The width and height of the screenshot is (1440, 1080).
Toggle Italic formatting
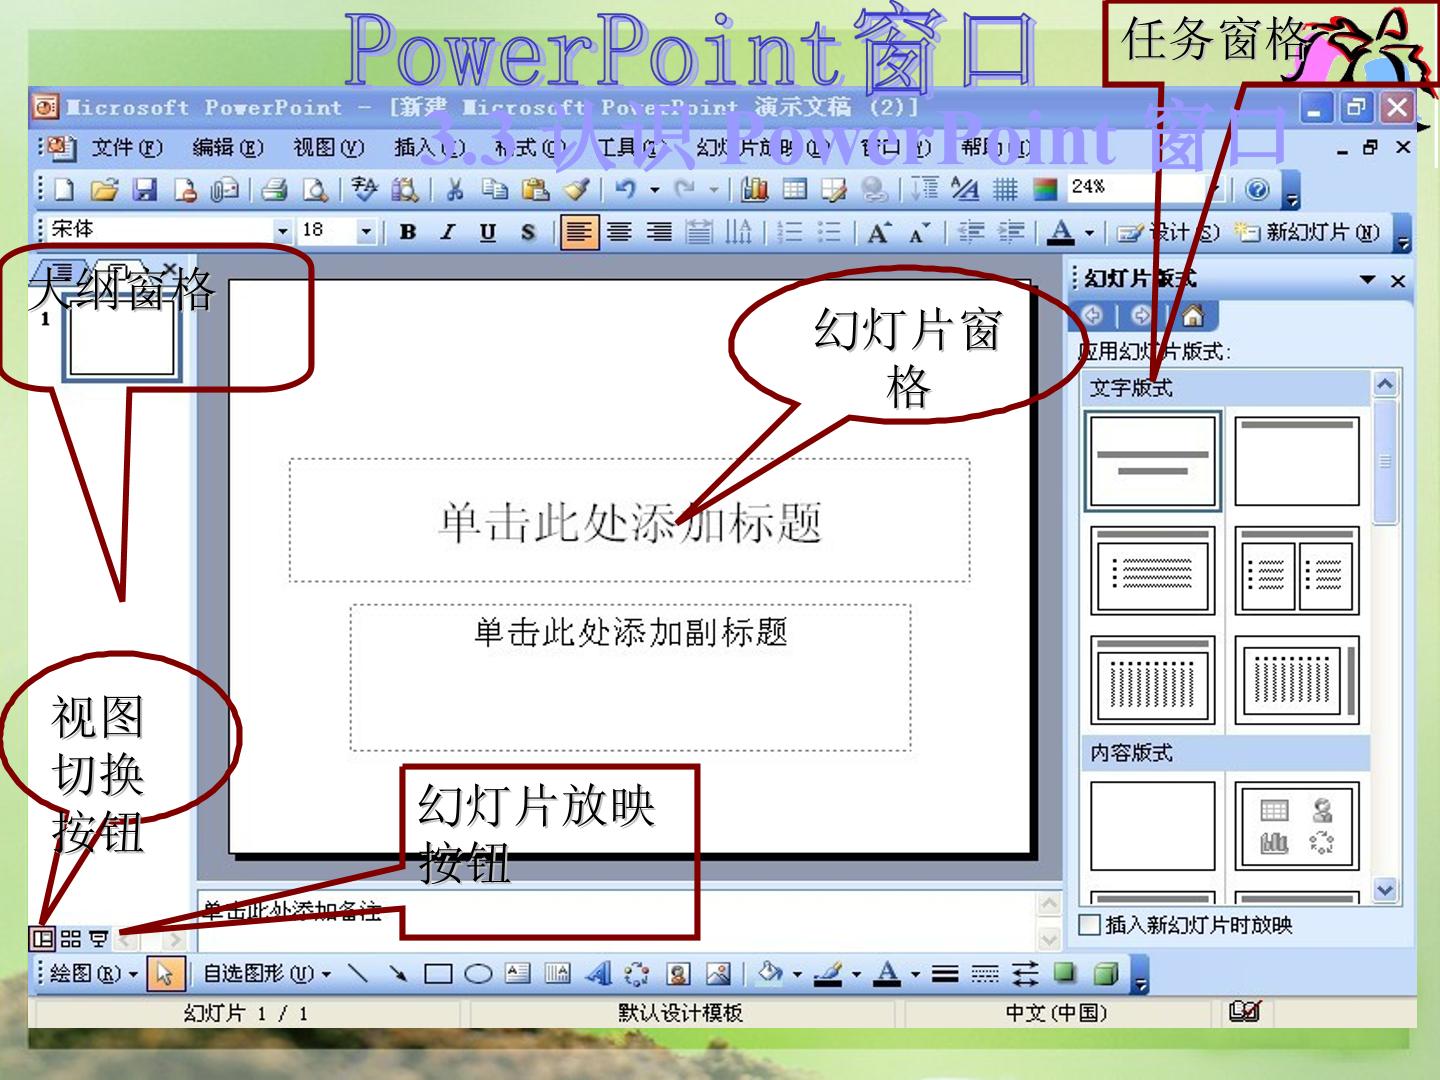[x=448, y=233]
